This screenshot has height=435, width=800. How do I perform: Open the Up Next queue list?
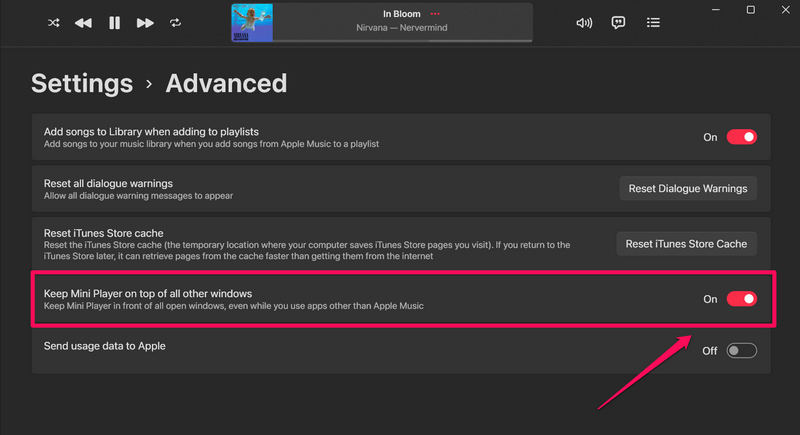pos(653,22)
